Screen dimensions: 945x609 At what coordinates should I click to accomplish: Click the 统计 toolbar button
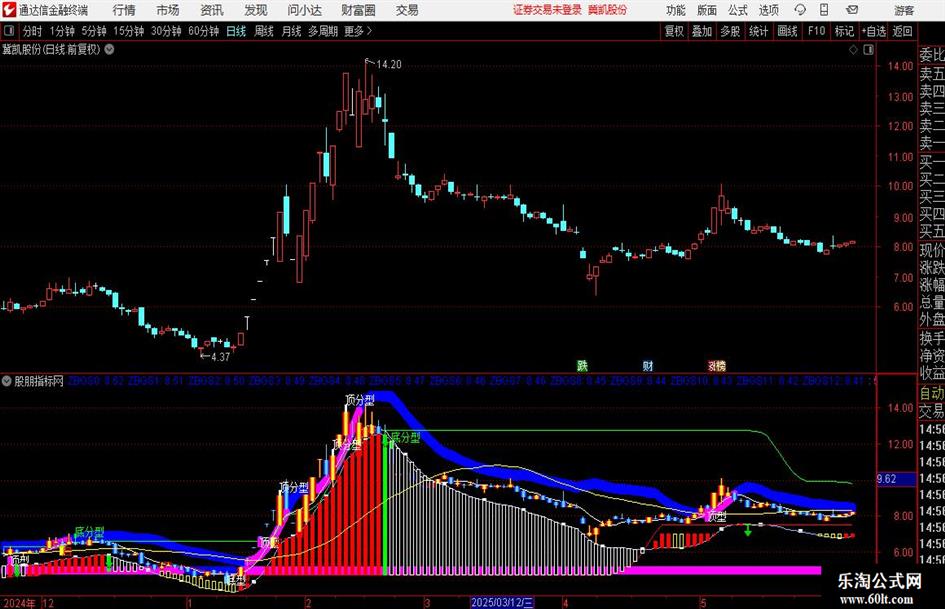coord(758,31)
